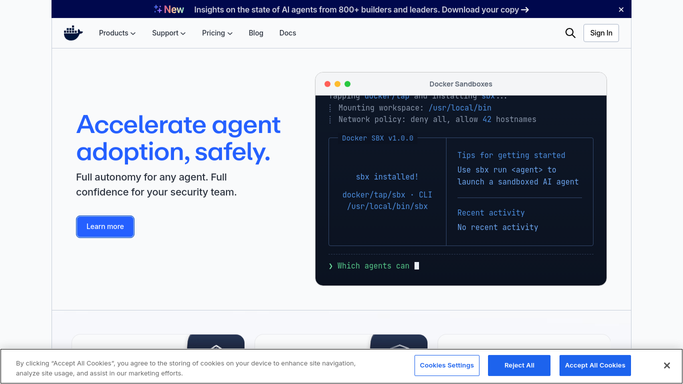Click Reject All cookies
This screenshot has width=683, height=384.
(x=519, y=365)
